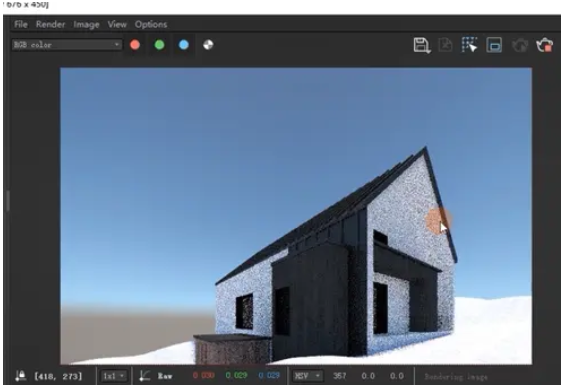Open the File menu

click(21, 24)
